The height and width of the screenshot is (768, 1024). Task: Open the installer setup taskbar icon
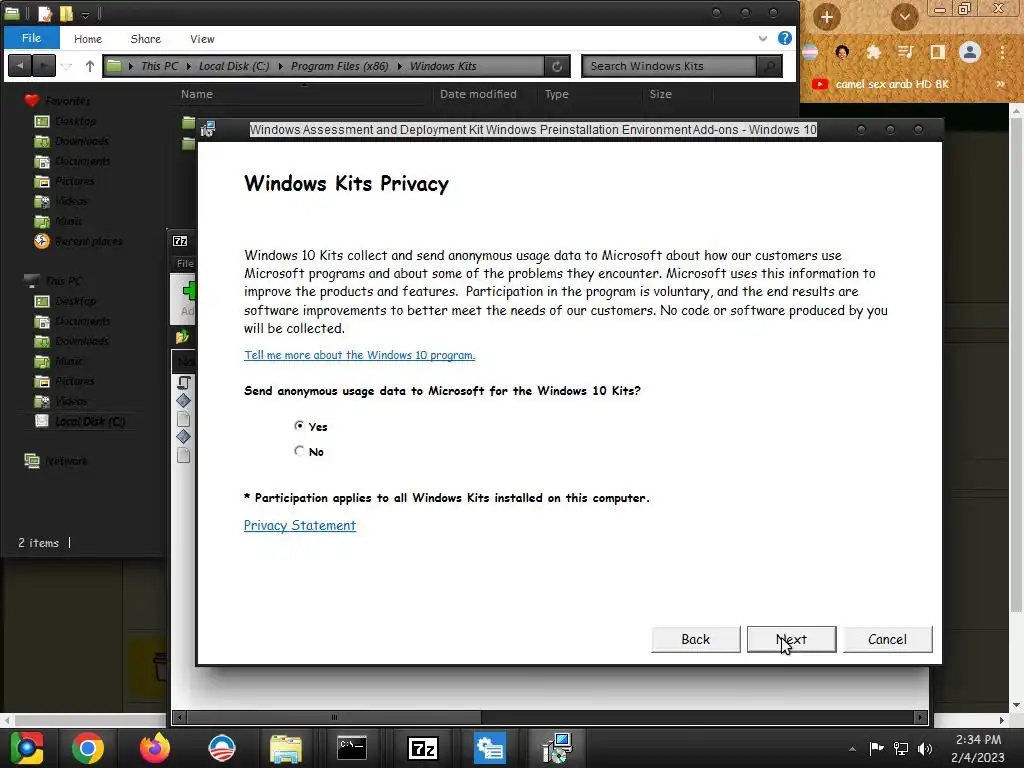coord(558,748)
